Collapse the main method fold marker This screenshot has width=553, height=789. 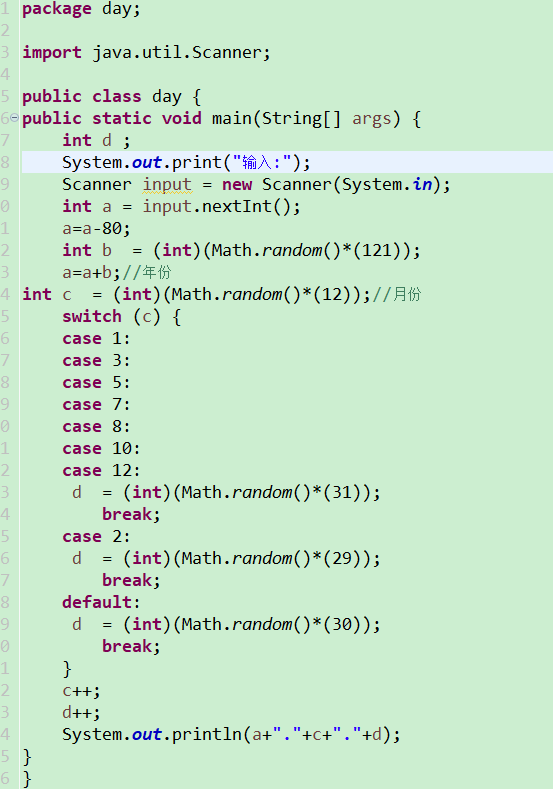(x=15, y=118)
